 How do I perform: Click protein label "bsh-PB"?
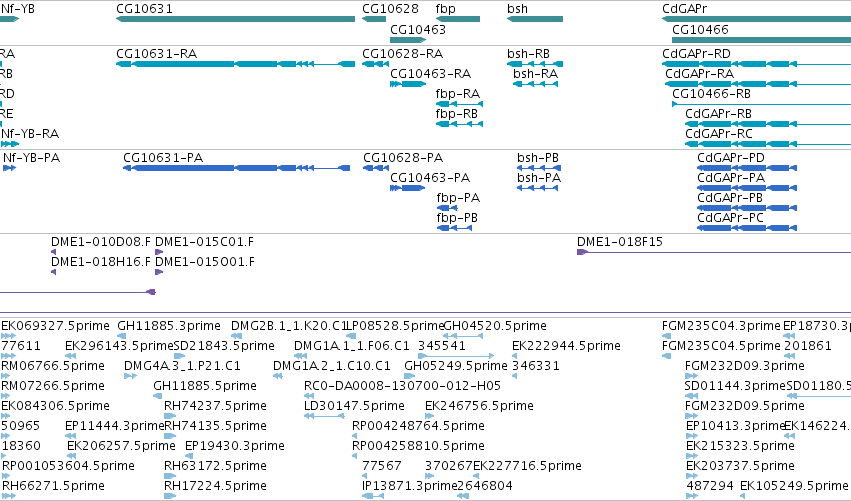pos(538,158)
